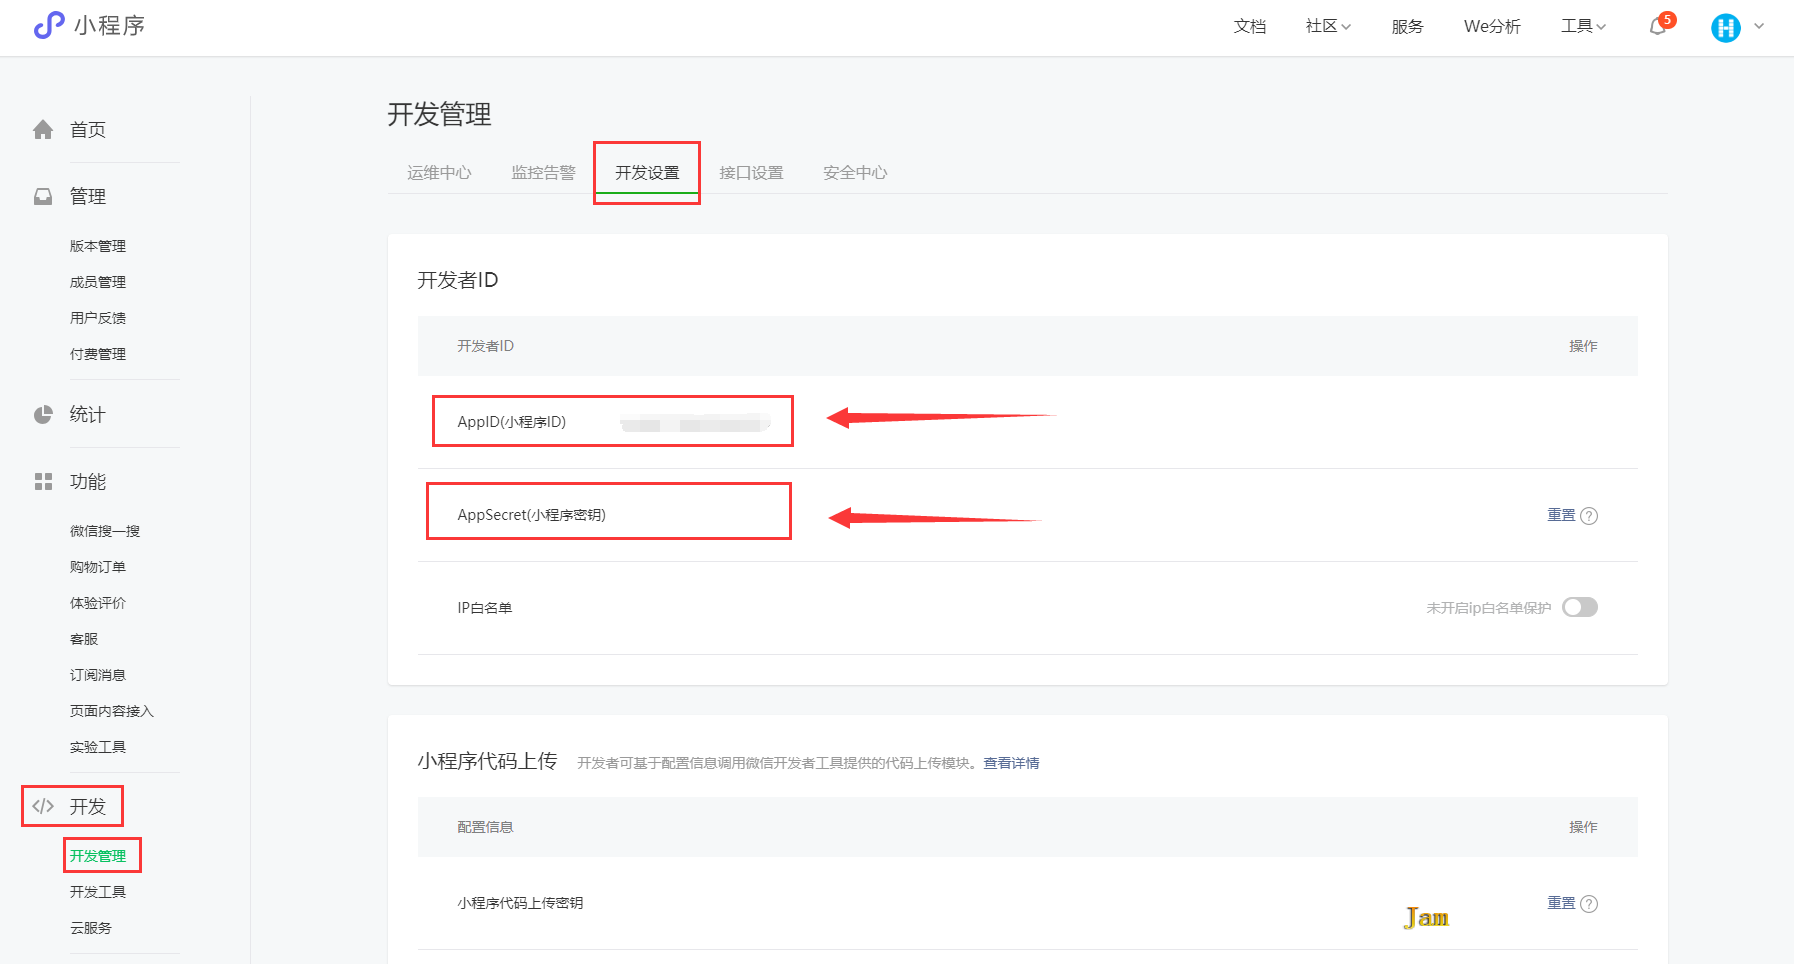Switch to the 监控告警 tab
The width and height of the screenshot is (1794, 964).
[543, 173]
